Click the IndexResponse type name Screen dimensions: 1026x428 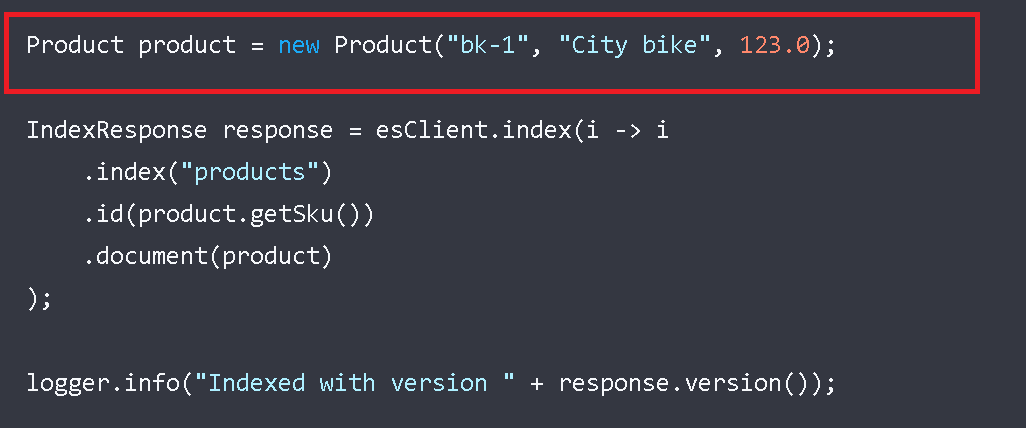click(x=117, y=131)
